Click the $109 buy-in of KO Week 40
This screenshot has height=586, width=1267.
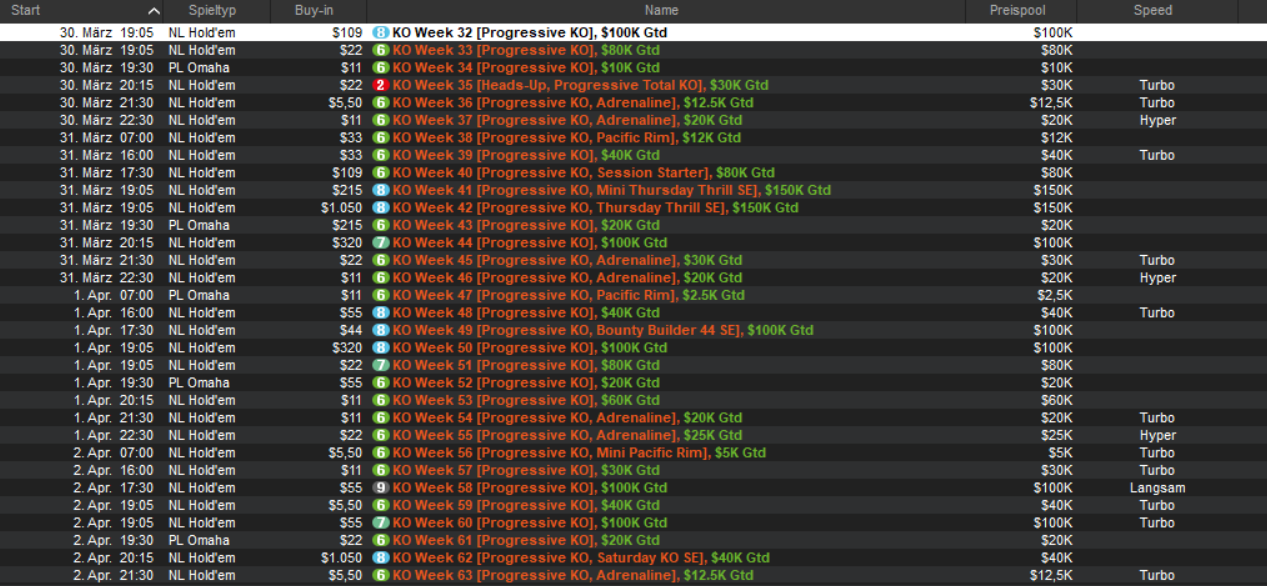[x=345, y=173]
